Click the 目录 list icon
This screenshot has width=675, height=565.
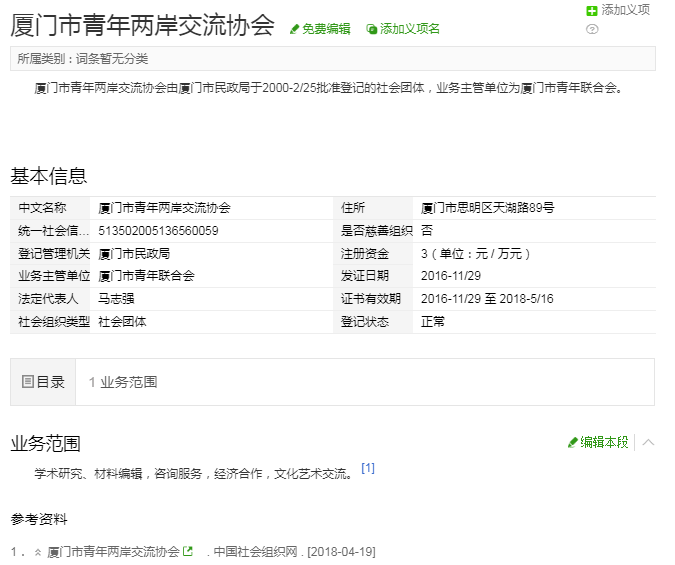(x=28, y=382)
